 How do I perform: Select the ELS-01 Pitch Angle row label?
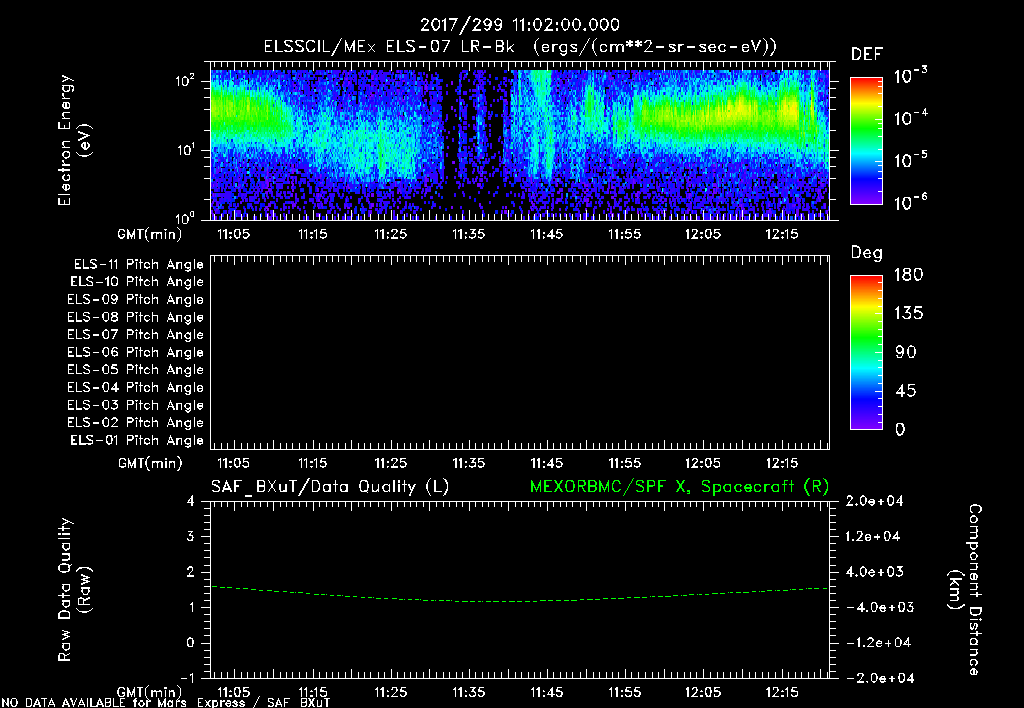137,440
